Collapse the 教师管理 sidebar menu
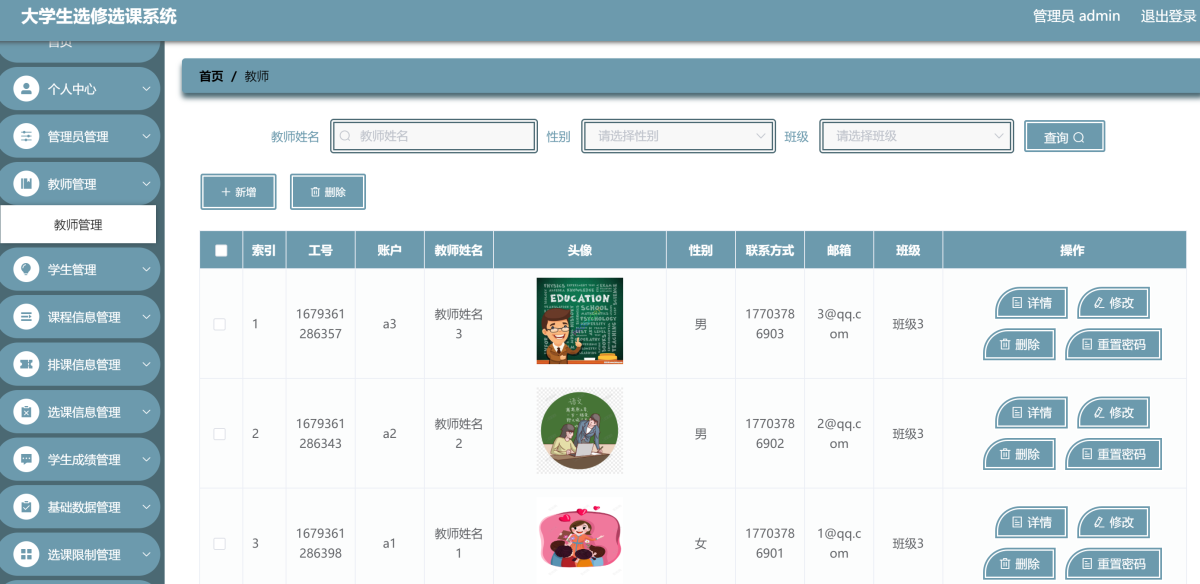Screen dimensions: 1200x584 (x=80, y=184)
